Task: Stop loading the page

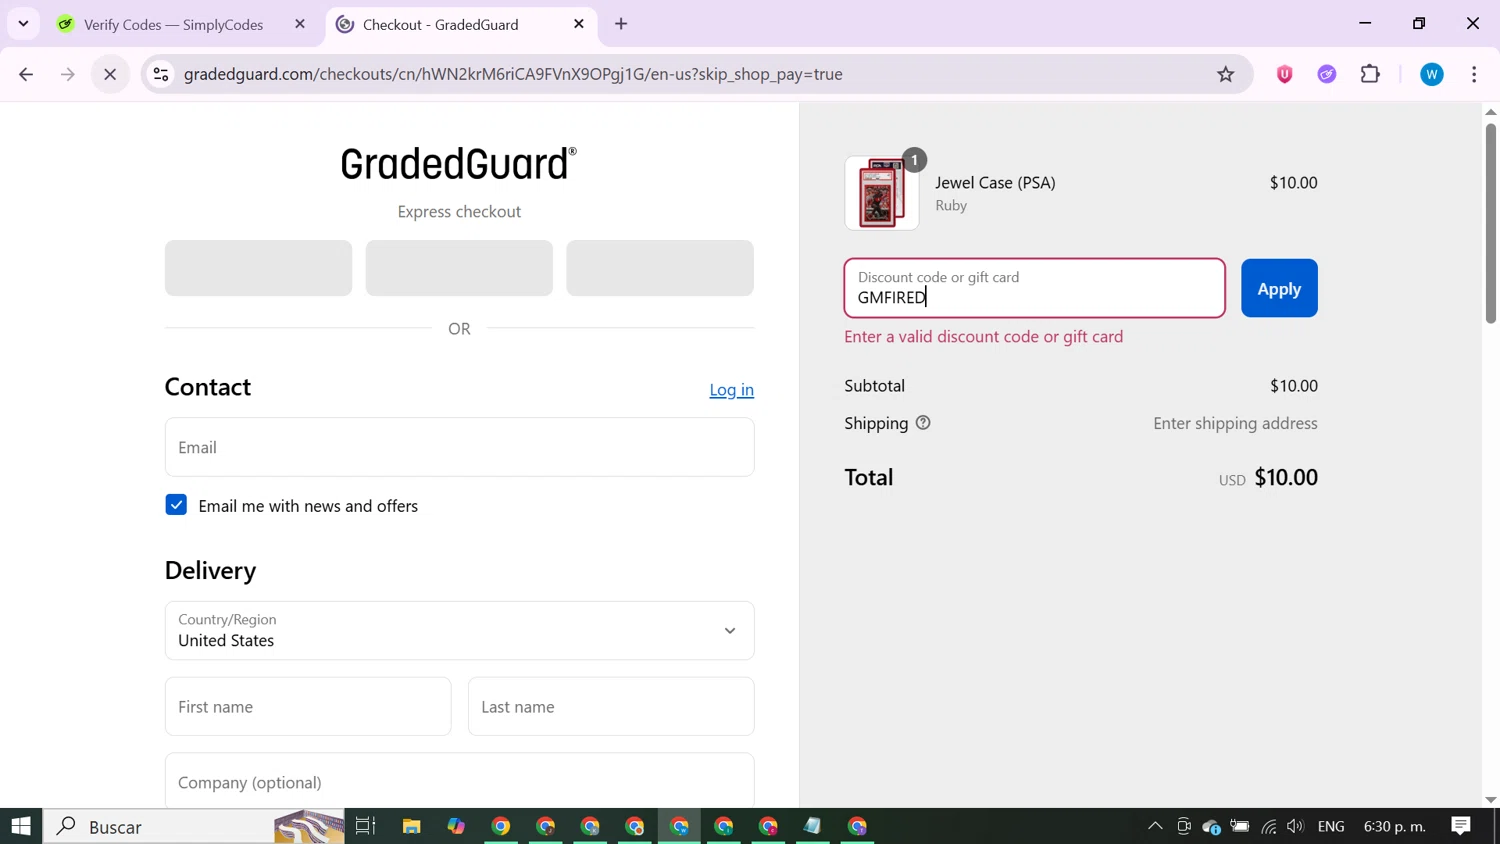Action: (110, 74)
